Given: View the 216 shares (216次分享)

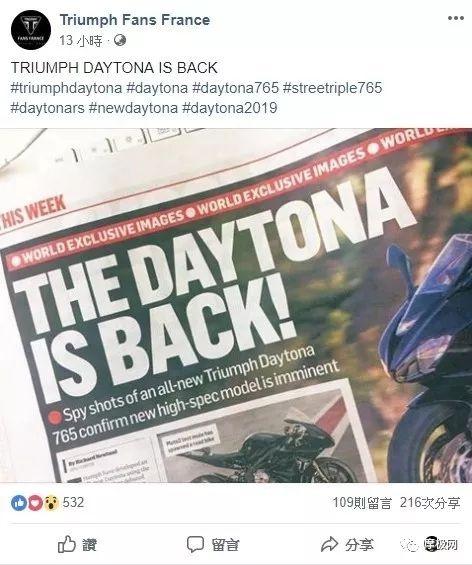Looking at the screenshot, I should tap(430, 503).
